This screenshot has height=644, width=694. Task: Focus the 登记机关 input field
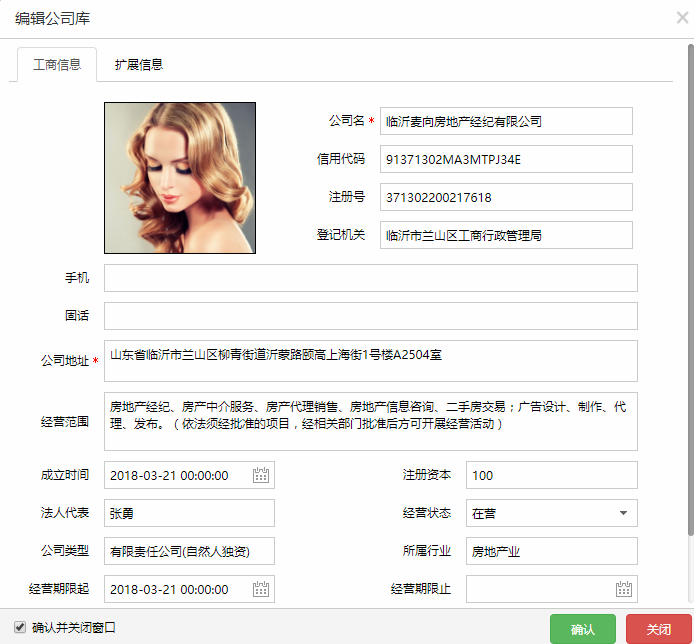(506, 235)
